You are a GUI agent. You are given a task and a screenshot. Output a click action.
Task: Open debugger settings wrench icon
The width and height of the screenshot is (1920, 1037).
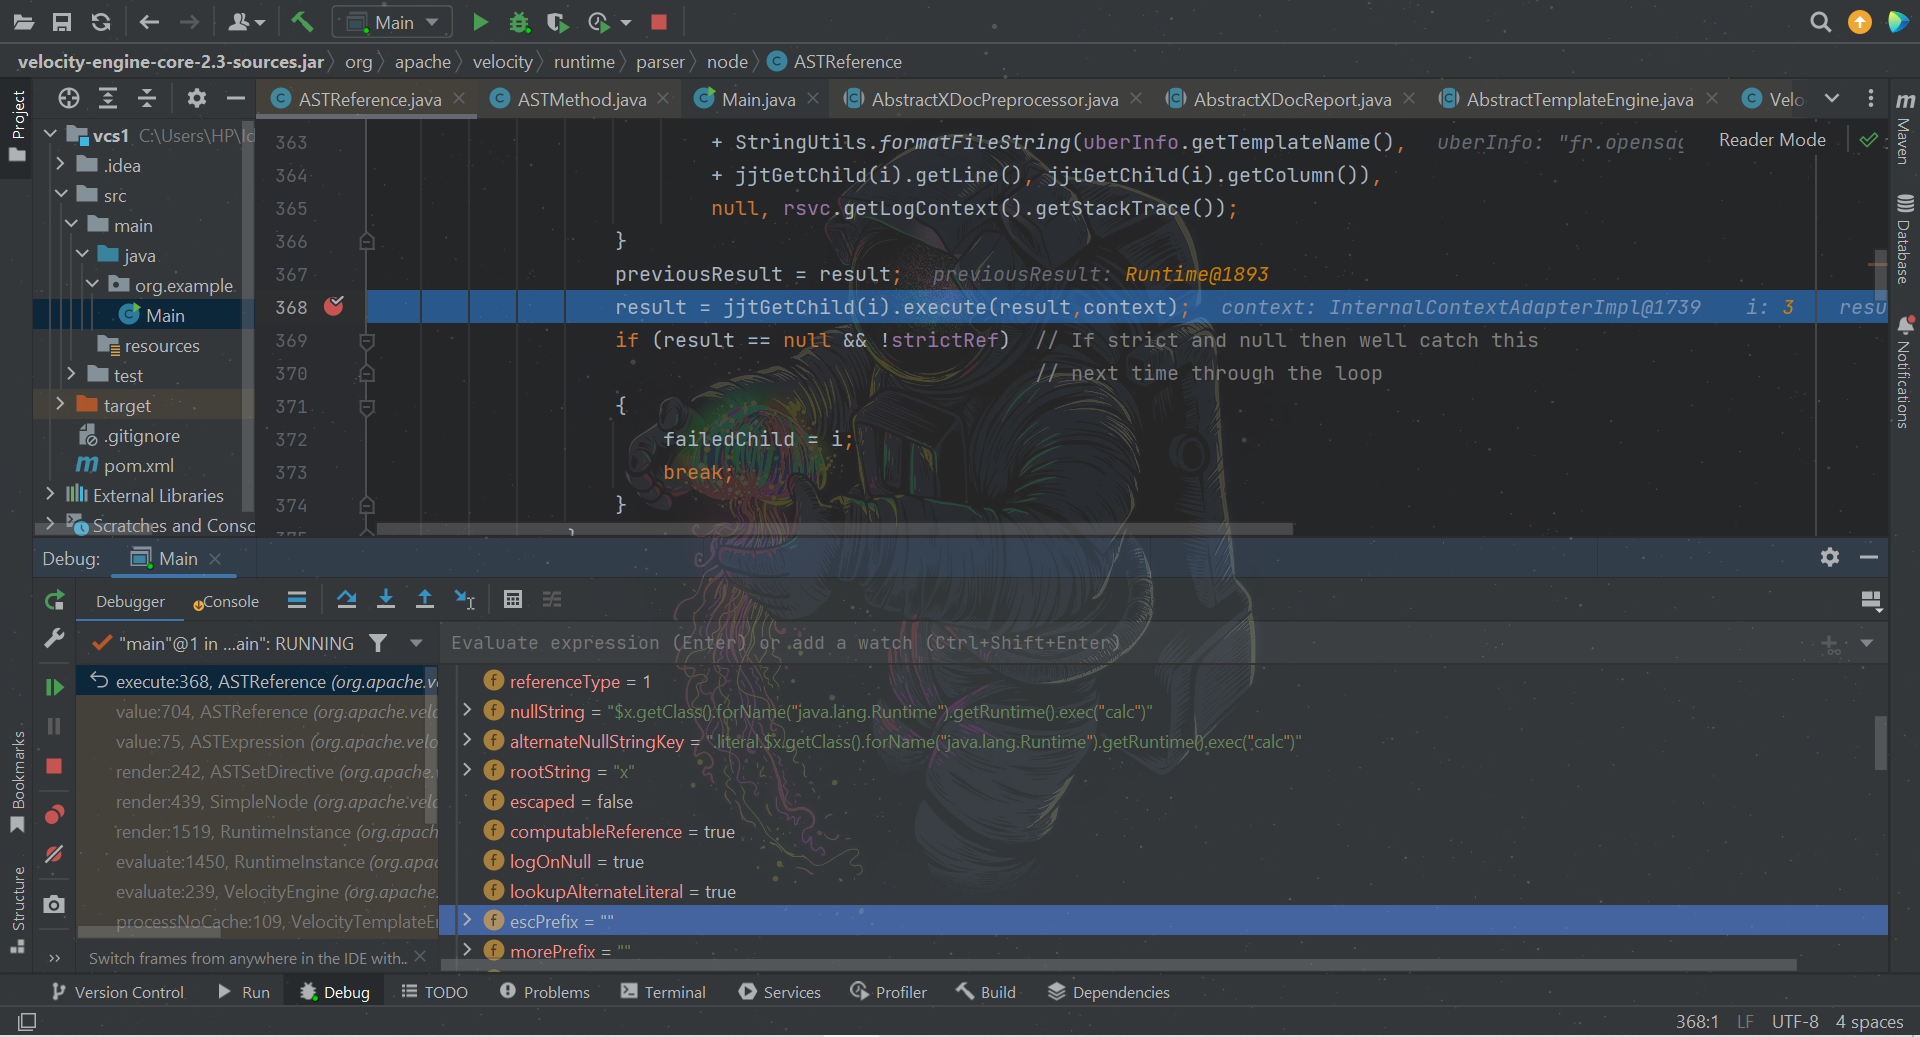[54, 638]
